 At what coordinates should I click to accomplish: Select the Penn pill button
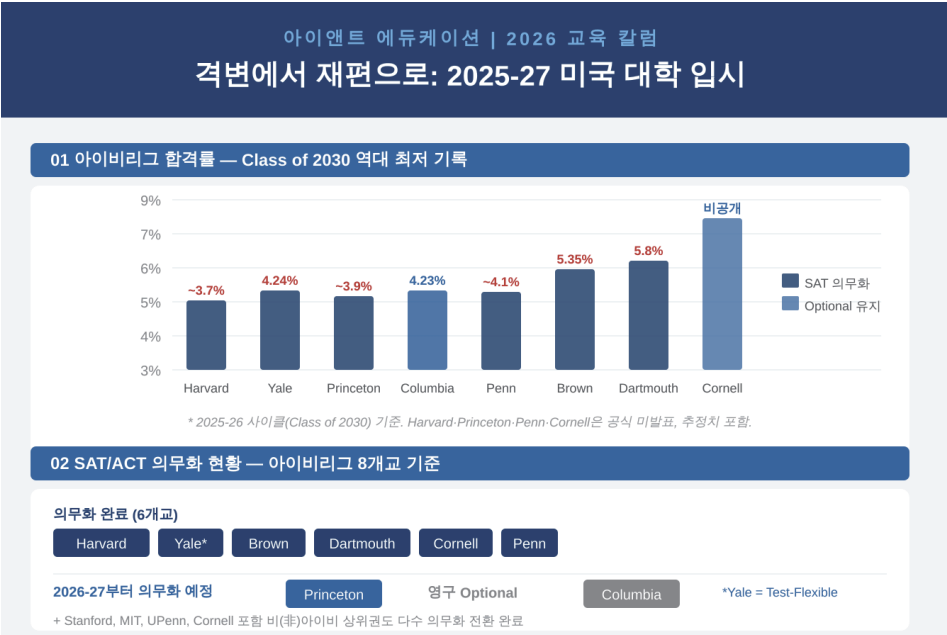(529, 543)
